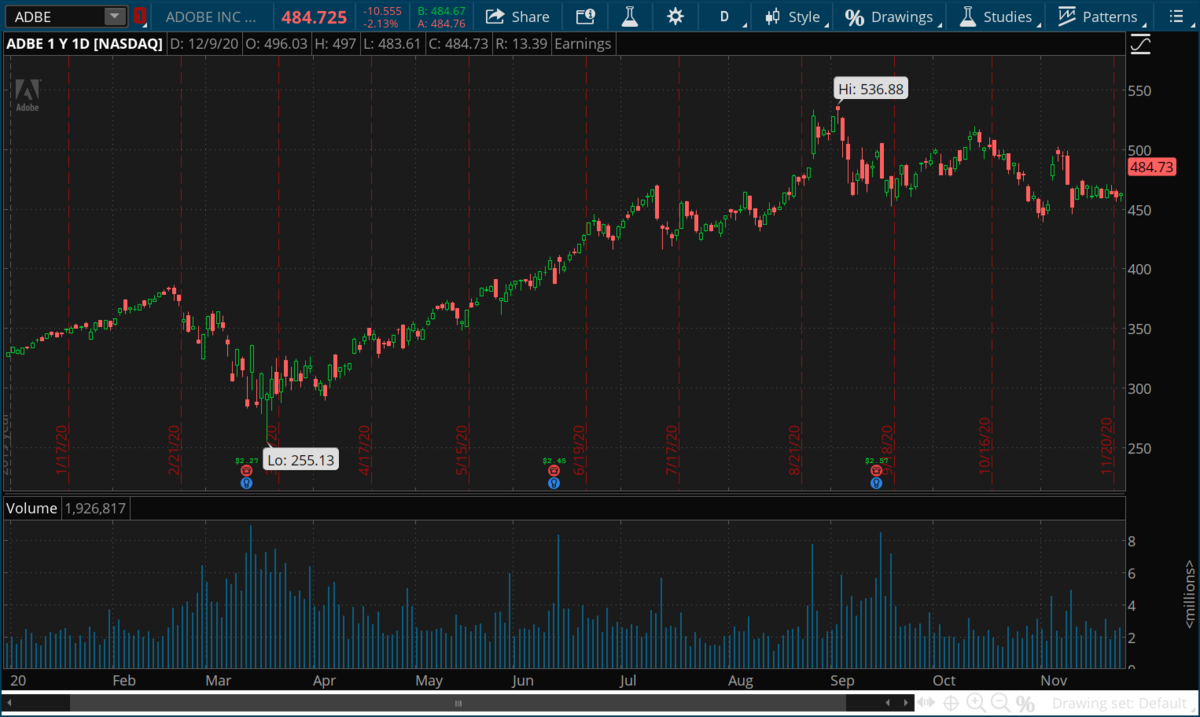Click the Volume study label
The height and width of the screenshot is (717, 1200).
(32, 508)
